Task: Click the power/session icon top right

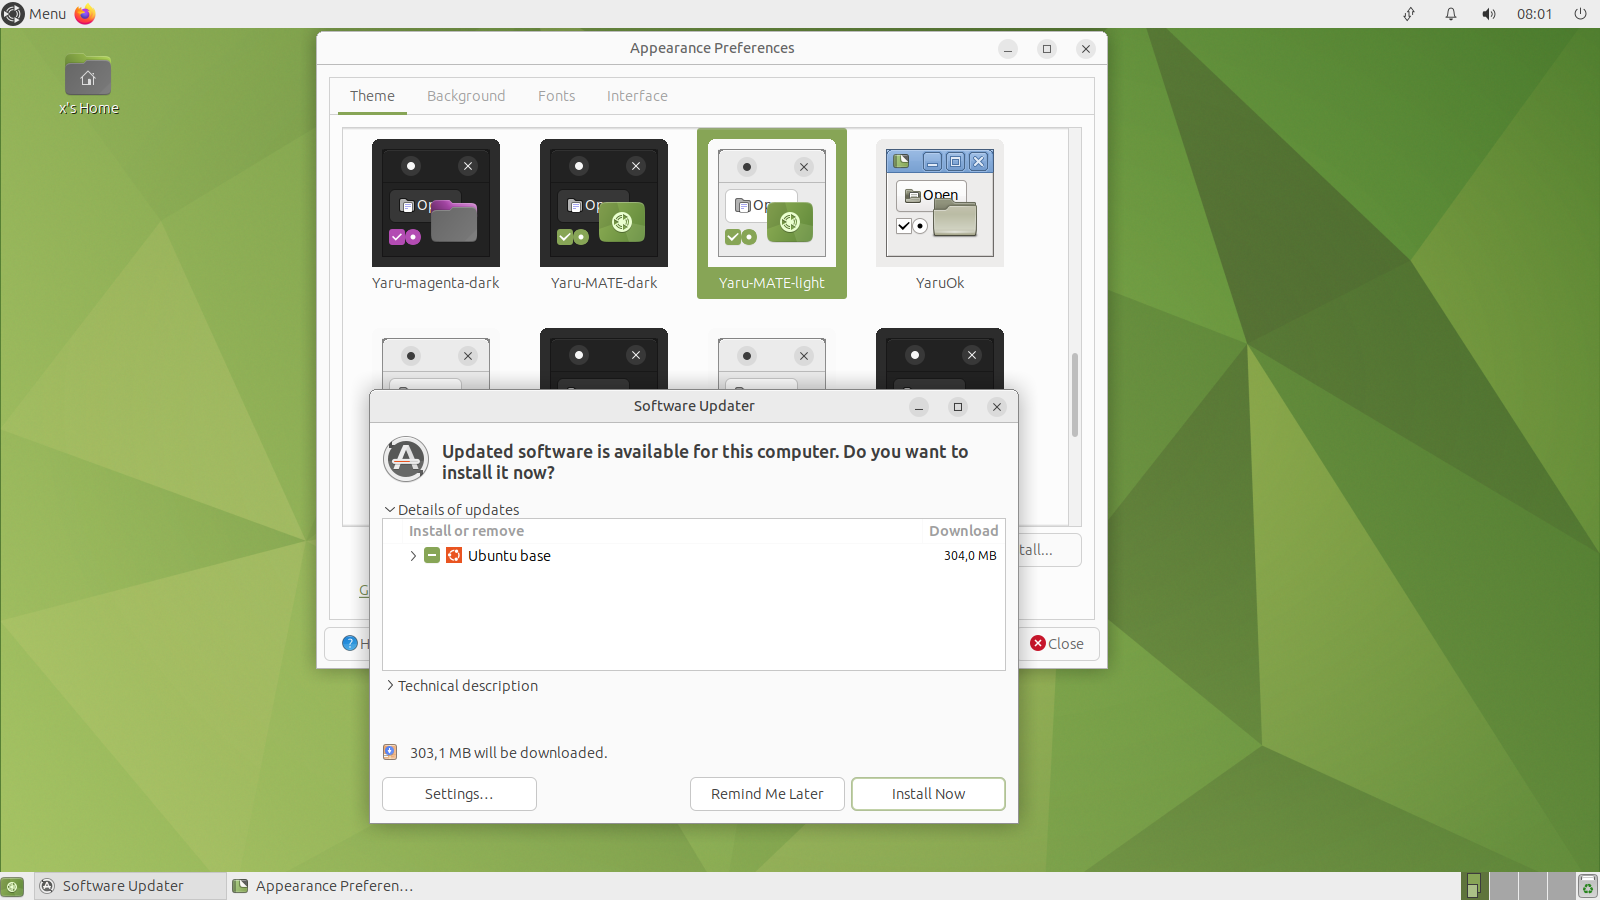Action: pyautogui.click(x=1579, y=14)
